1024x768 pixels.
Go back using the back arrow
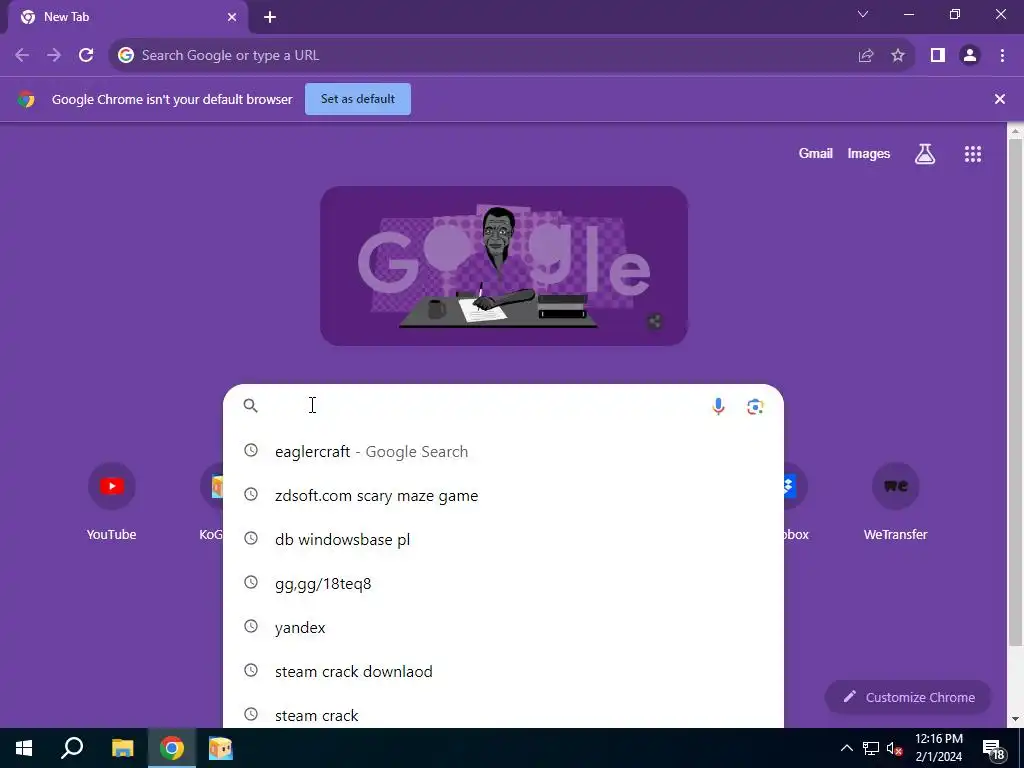click(22, 56)
